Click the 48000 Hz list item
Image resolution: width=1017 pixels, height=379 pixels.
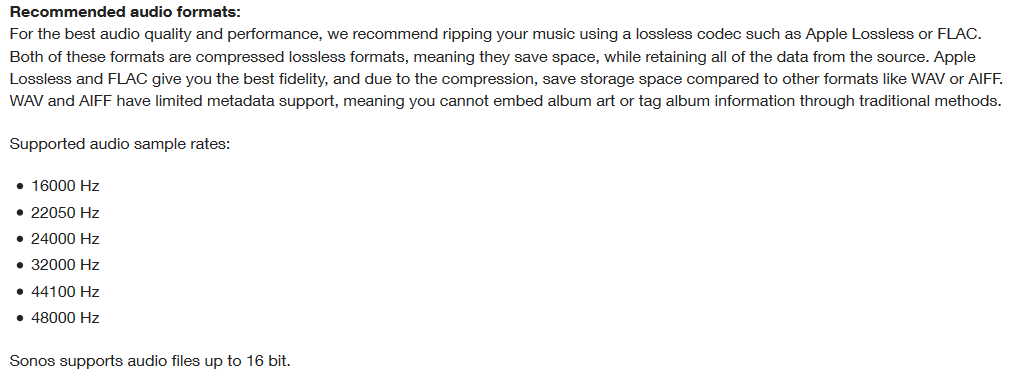pyautogui.click(x=65, y=317)
